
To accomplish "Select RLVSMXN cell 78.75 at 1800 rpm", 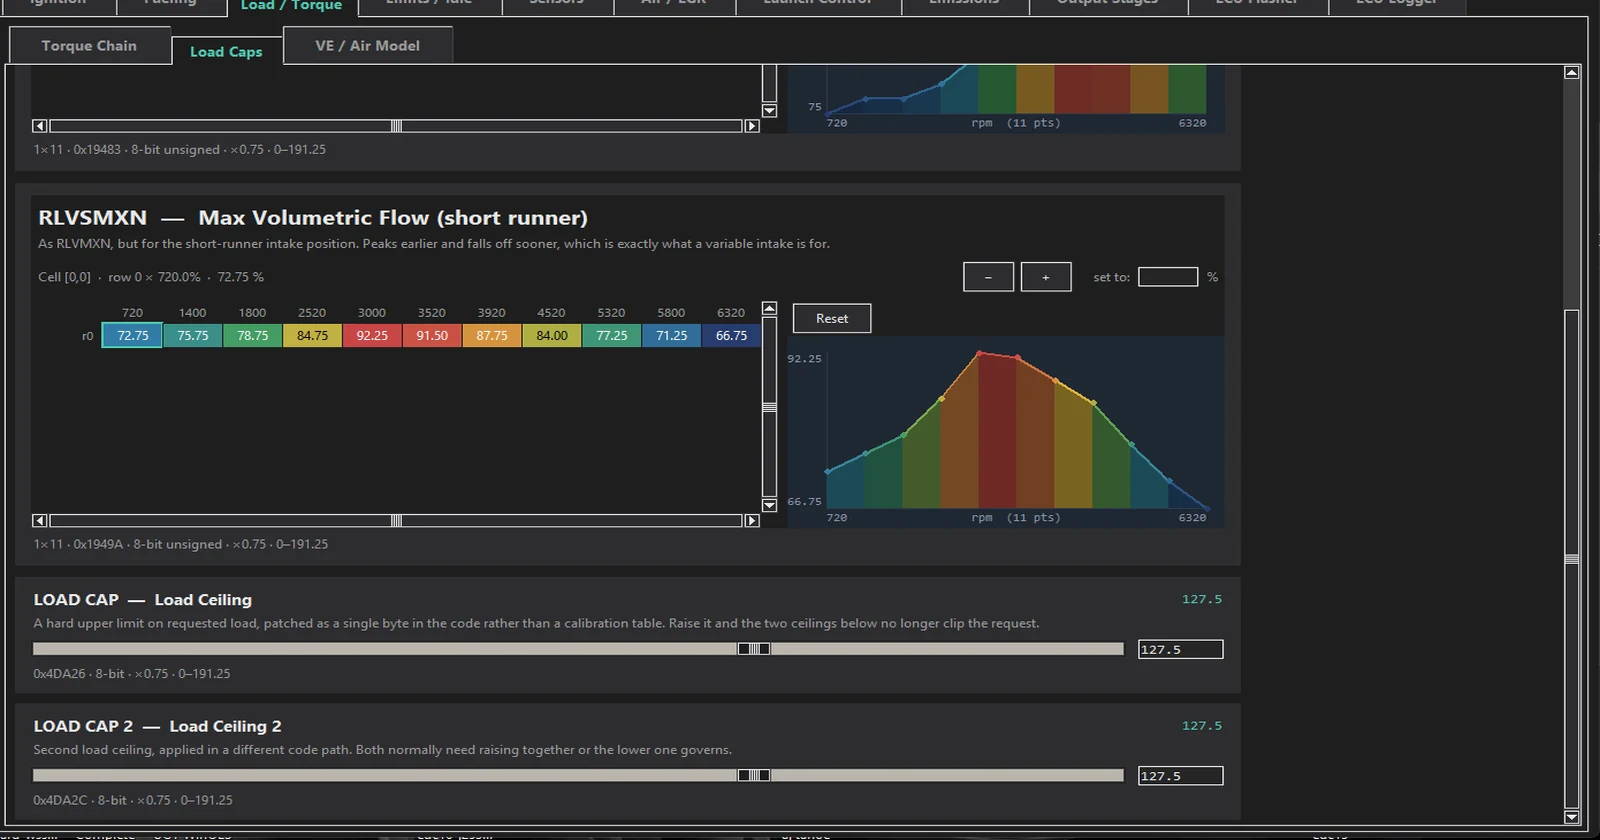I will click(253, 336).
